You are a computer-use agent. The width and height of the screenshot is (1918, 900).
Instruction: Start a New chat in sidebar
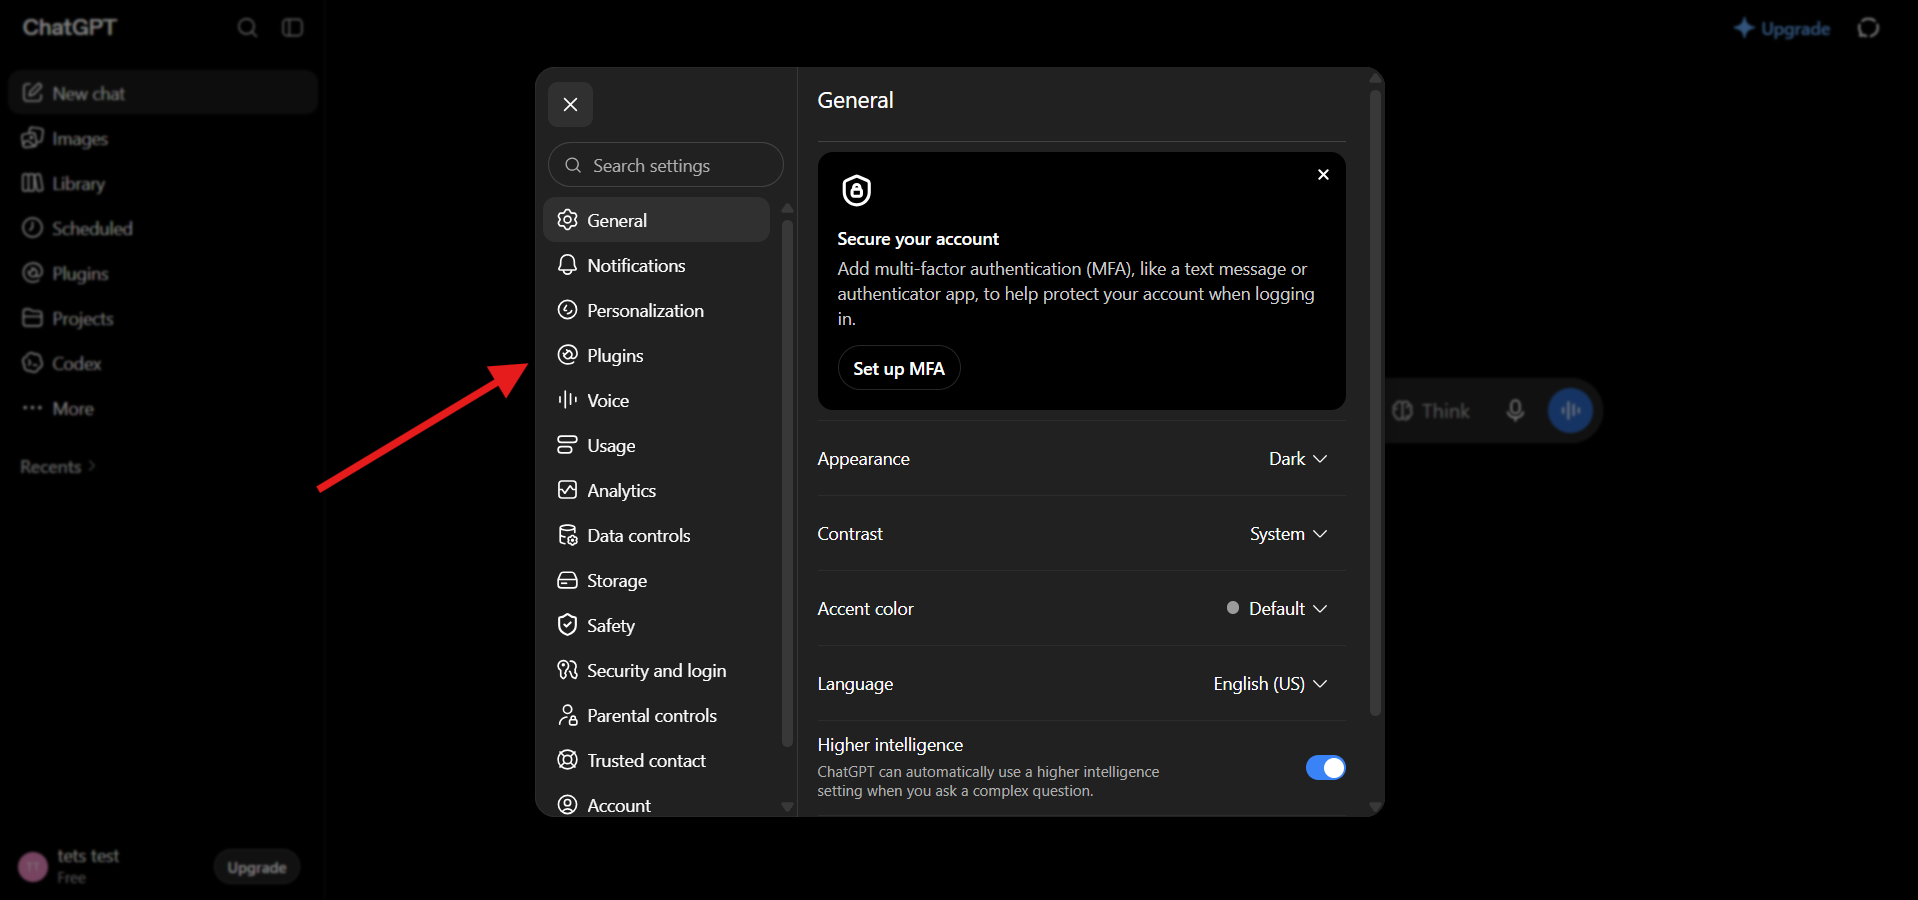pos(163,93)
